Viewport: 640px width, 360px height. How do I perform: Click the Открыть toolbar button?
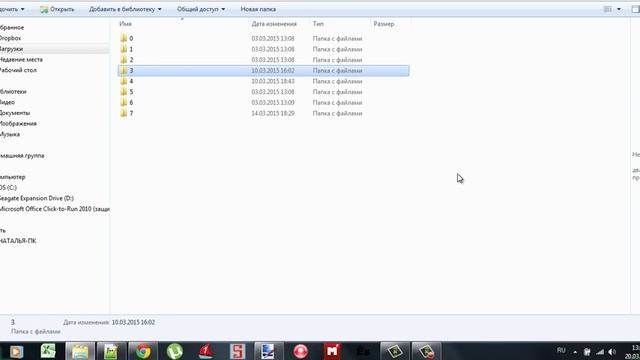click(57, 9)
